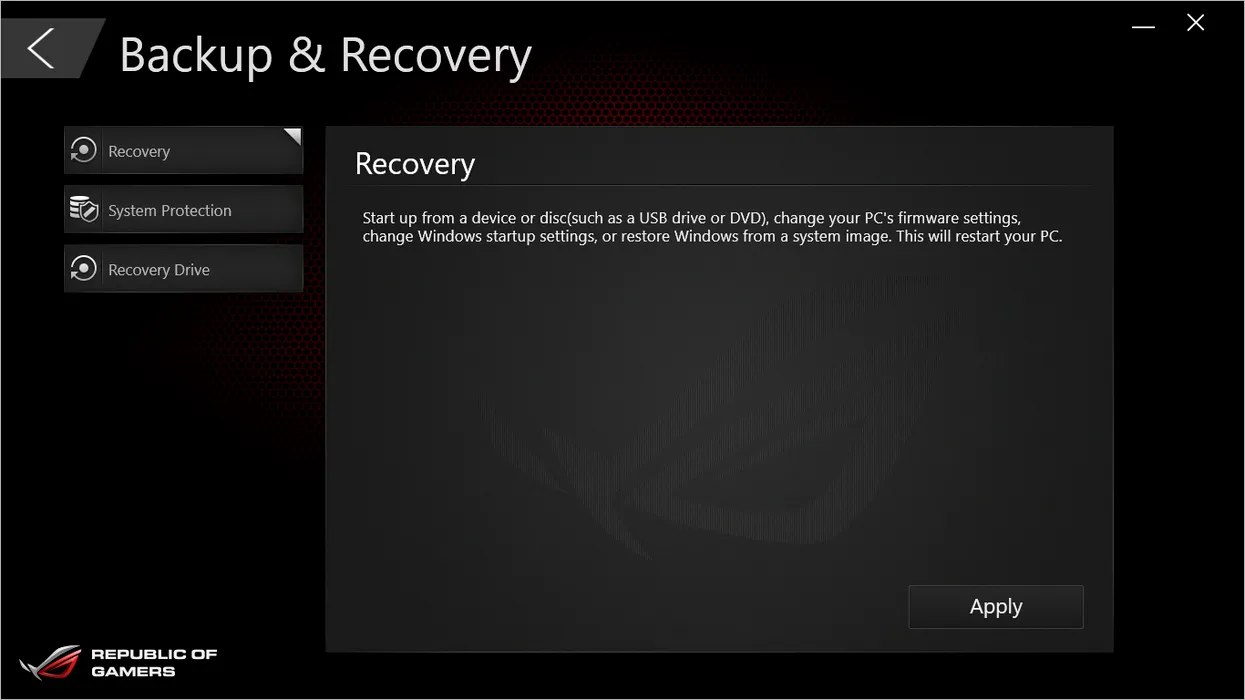The height and width of the screenshot is (700, 1245).
Task: Click the Recovery heading in the panel
Action: coord(415,164)
